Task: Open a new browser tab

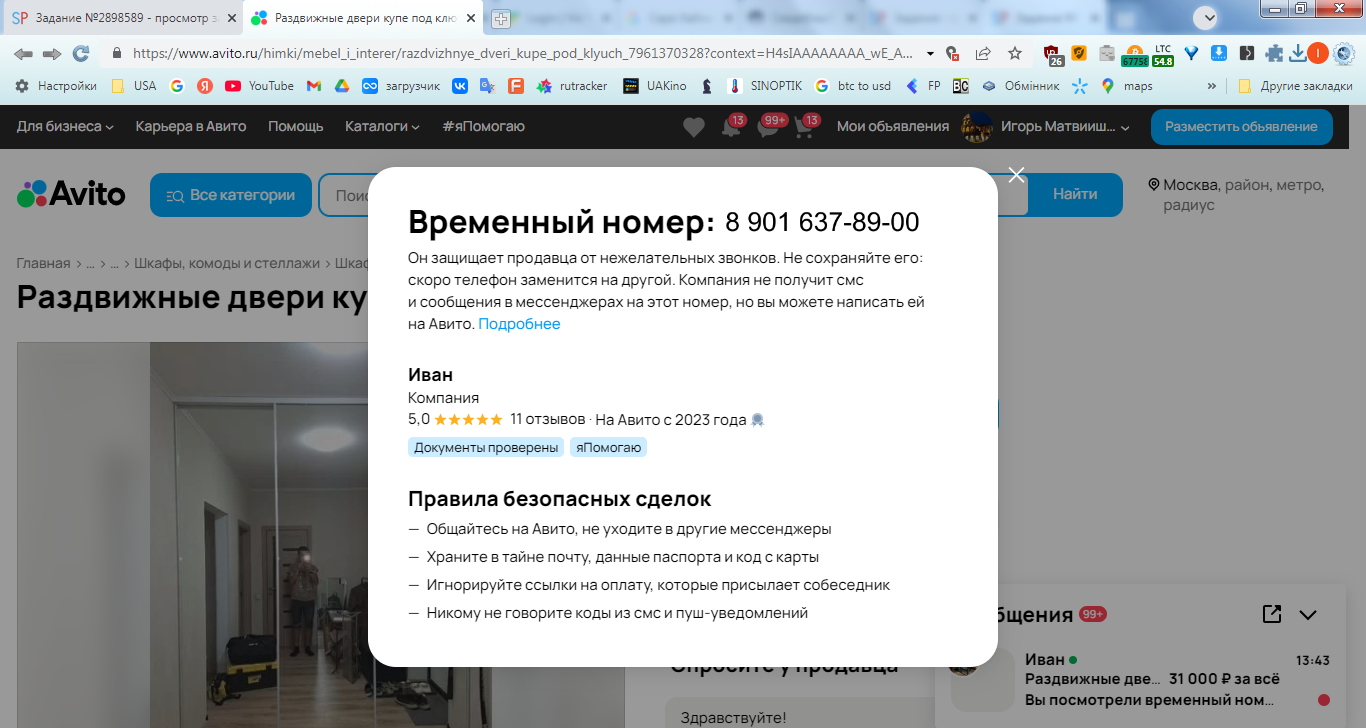Action: pyautogui.click(x=500, y=19)
